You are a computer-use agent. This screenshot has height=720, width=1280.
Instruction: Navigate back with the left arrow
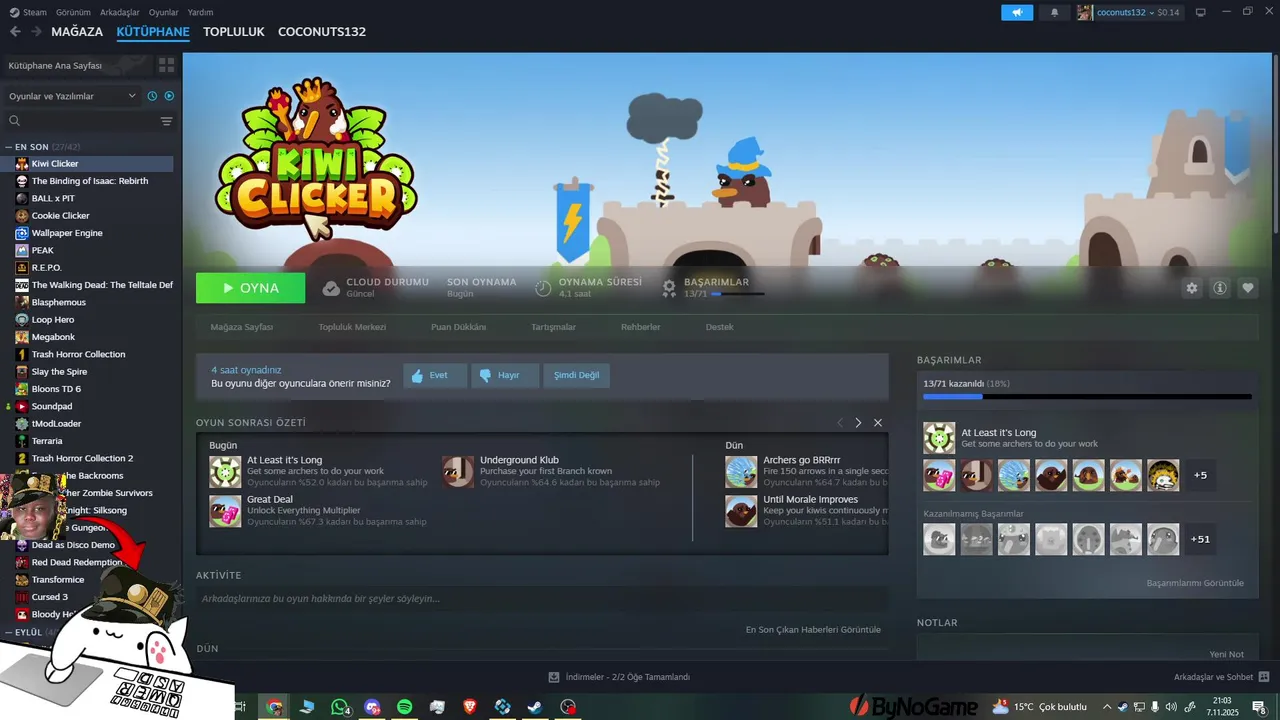[15, 31]
